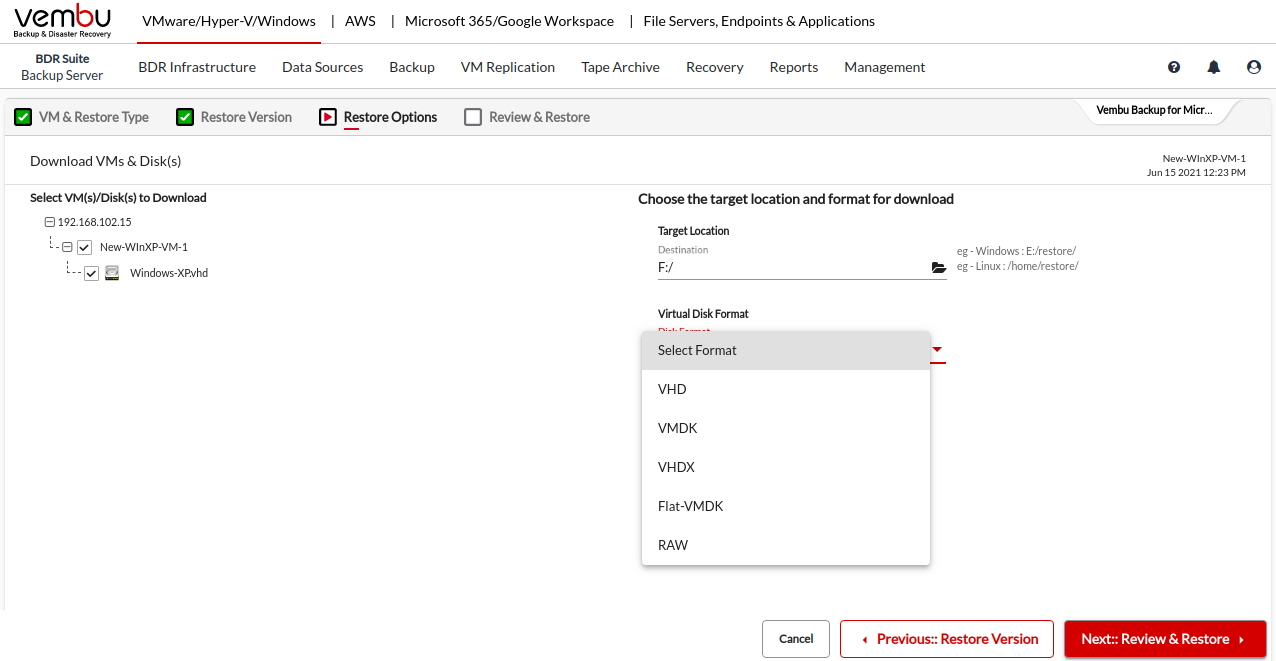Viewport: 1276px width, 661px height.
Task: Click the browse folder icon for destination
Action: [938, 268]
